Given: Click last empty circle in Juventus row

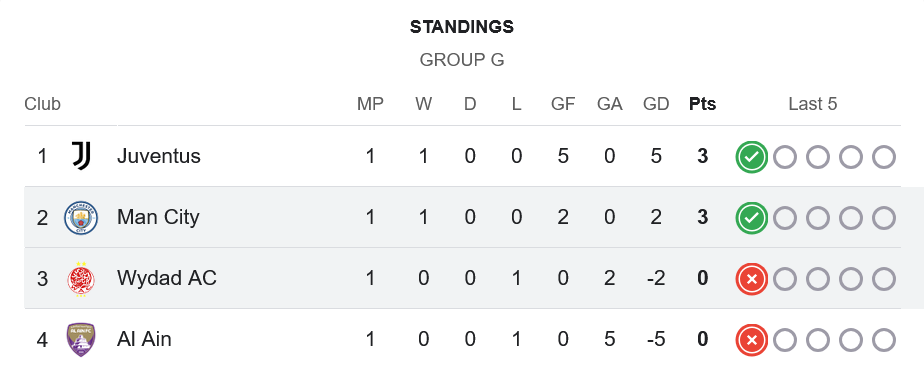Looking at the screenshot, I should [883, 157].
